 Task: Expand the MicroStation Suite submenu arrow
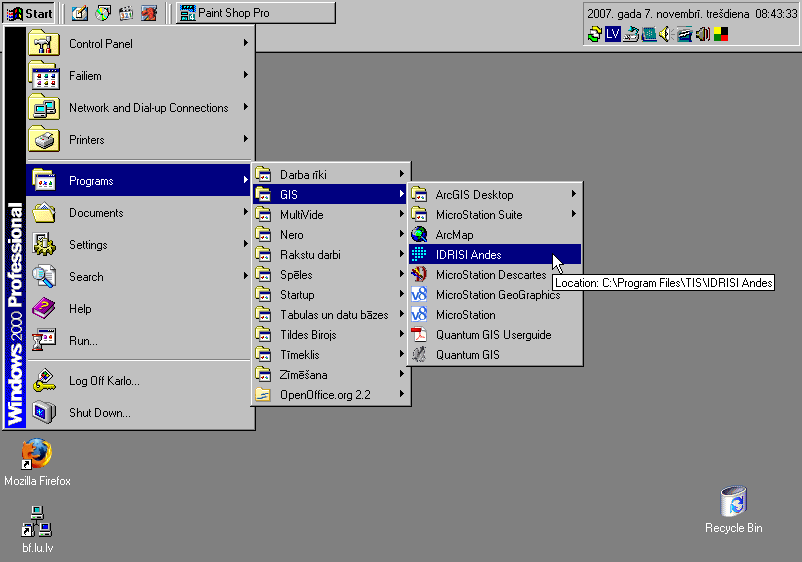(x=574, y=214)
